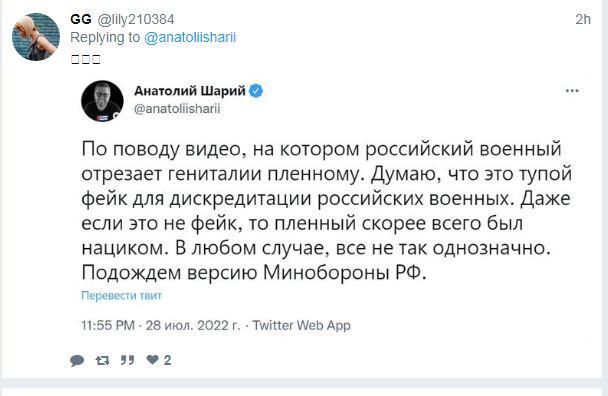Follow the @anatoliisharii mention after Replying to
Screen dimensions: 608x396
pyautogui.click(x=190, y=38)
